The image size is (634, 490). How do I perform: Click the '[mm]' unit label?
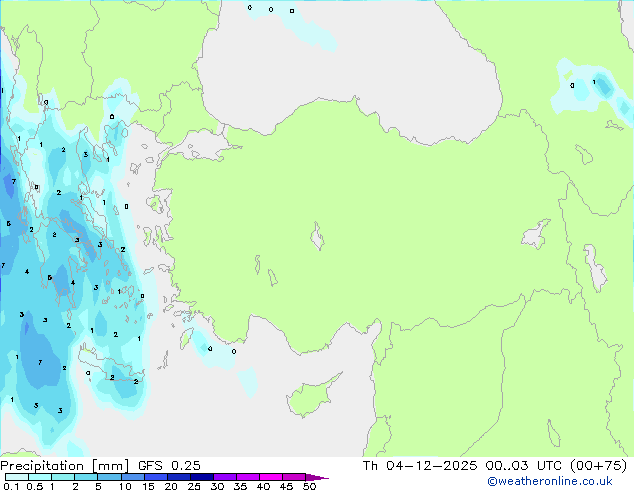coord(110,466)
